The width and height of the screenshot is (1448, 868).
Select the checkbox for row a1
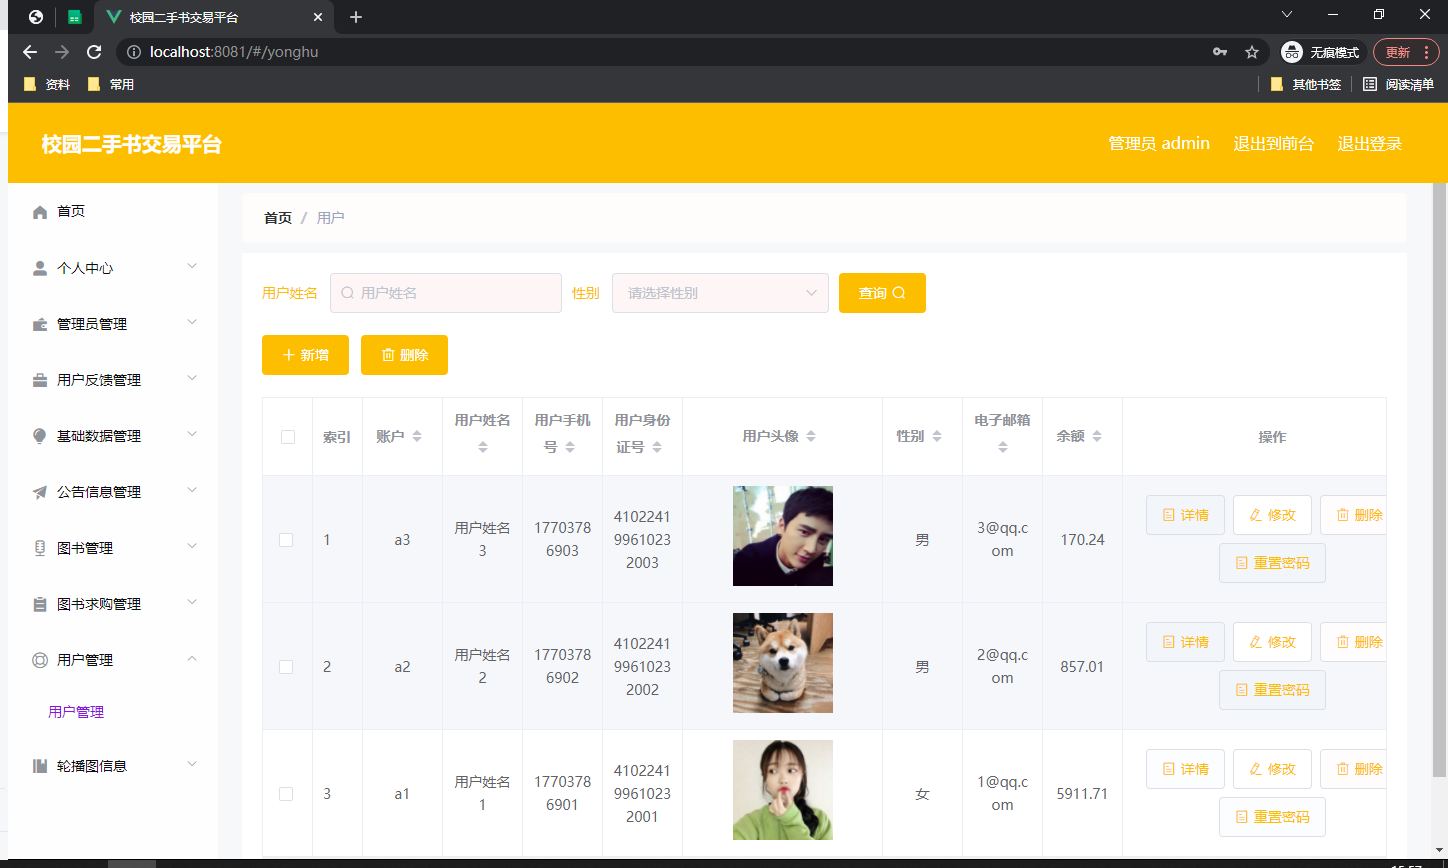pos(286,794)
